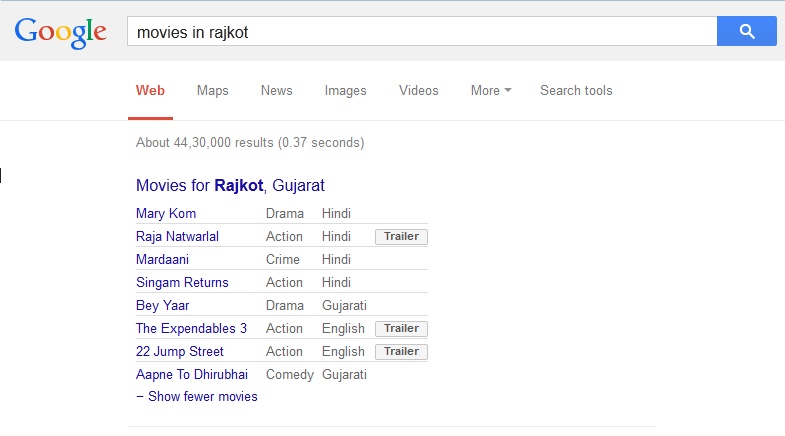Select the Web tab
The width and height of the screenshot is (785, 436).
click(x=150, y=91)
